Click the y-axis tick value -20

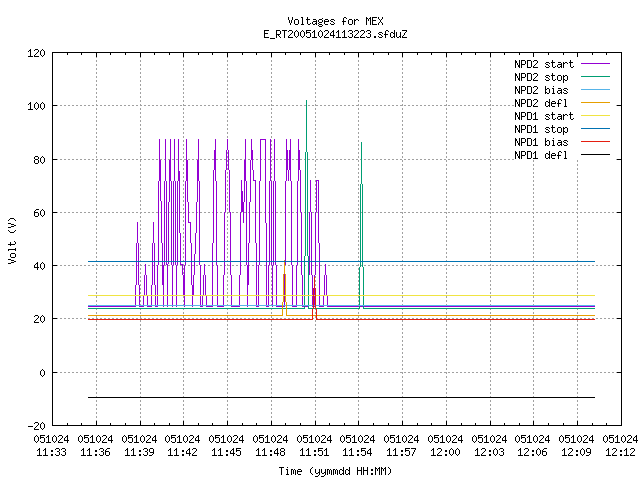point(36,426)
